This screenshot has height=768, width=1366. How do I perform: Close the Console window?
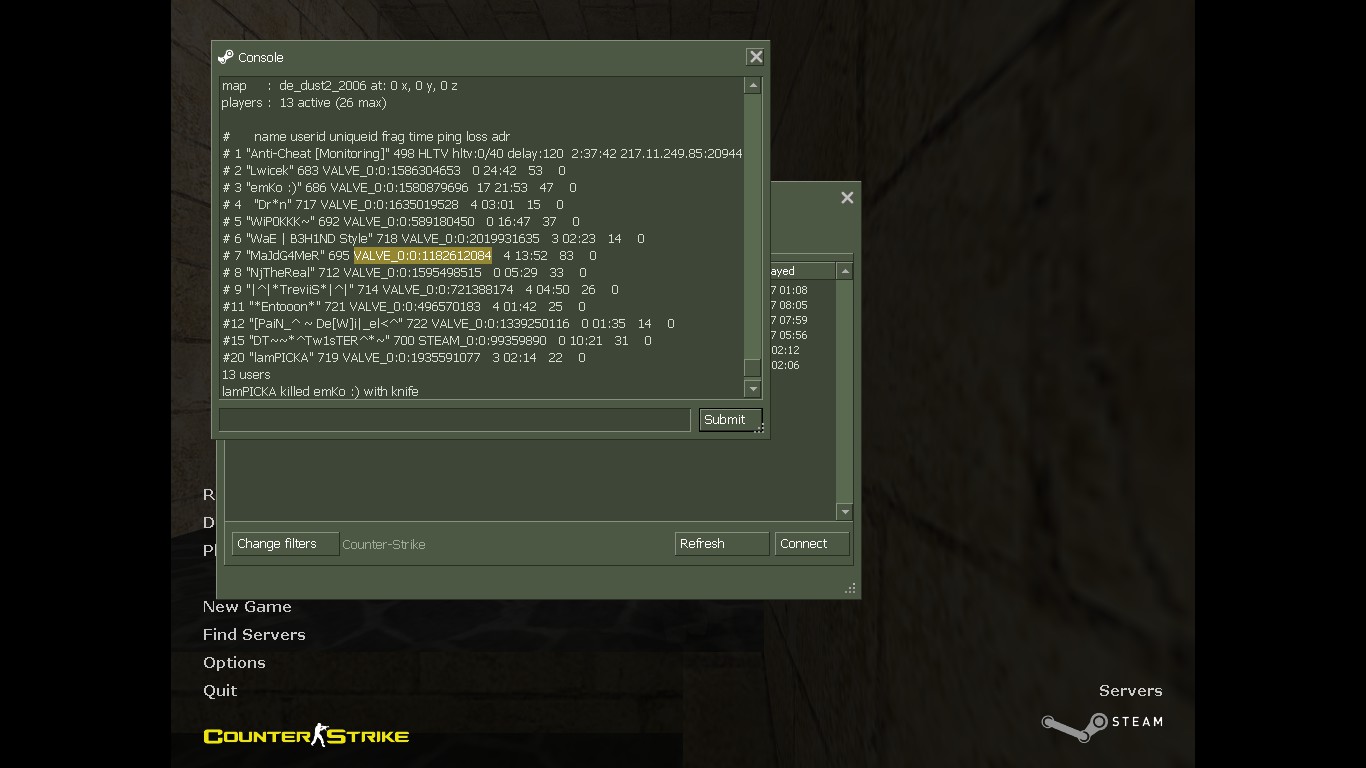pyautogui.click(x=756, y=57)
